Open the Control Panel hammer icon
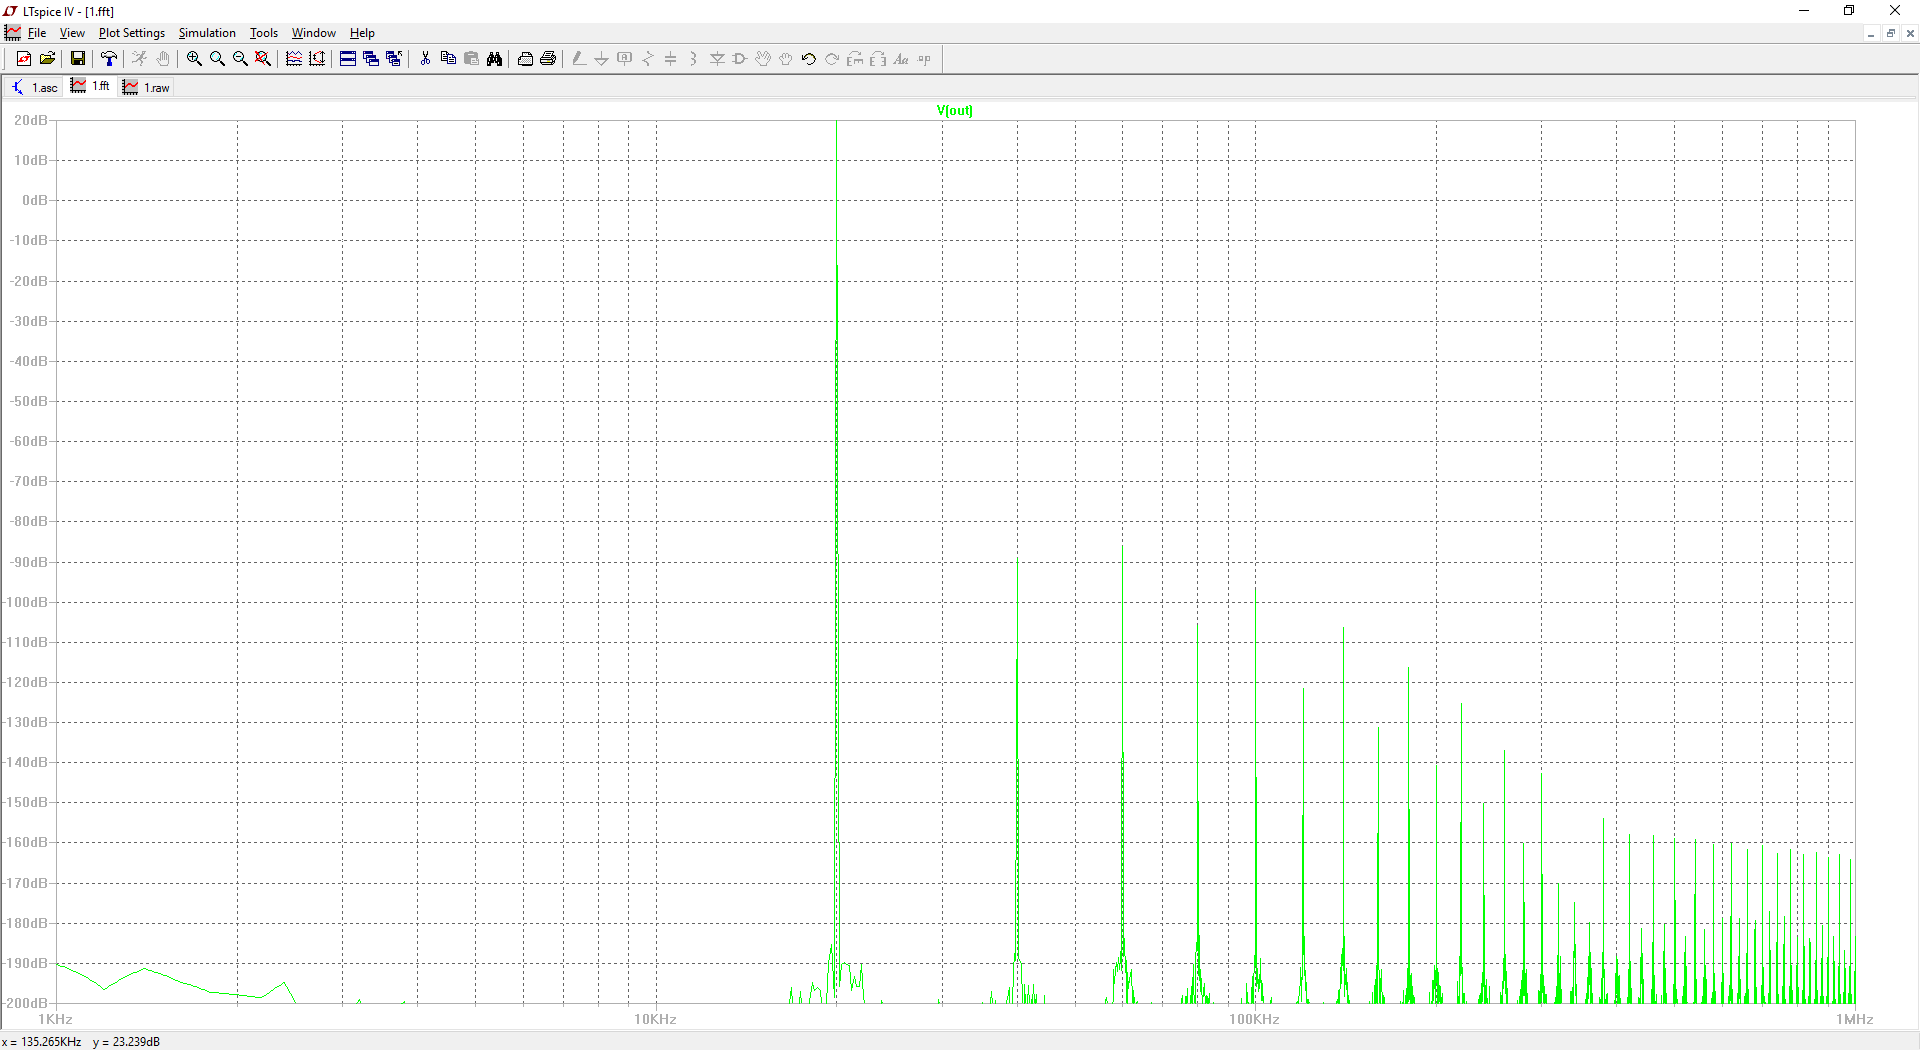 pyautogui.click(x=109, y=59)
